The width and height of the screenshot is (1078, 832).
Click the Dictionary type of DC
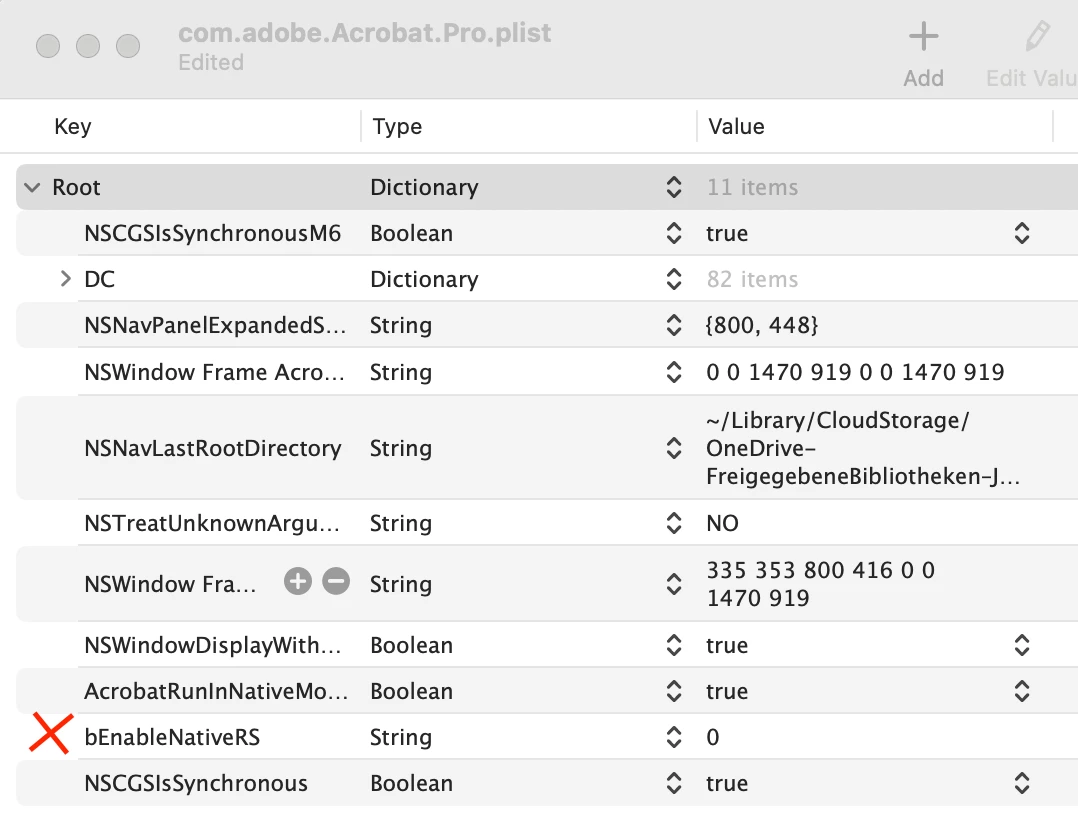pos(424,279)
